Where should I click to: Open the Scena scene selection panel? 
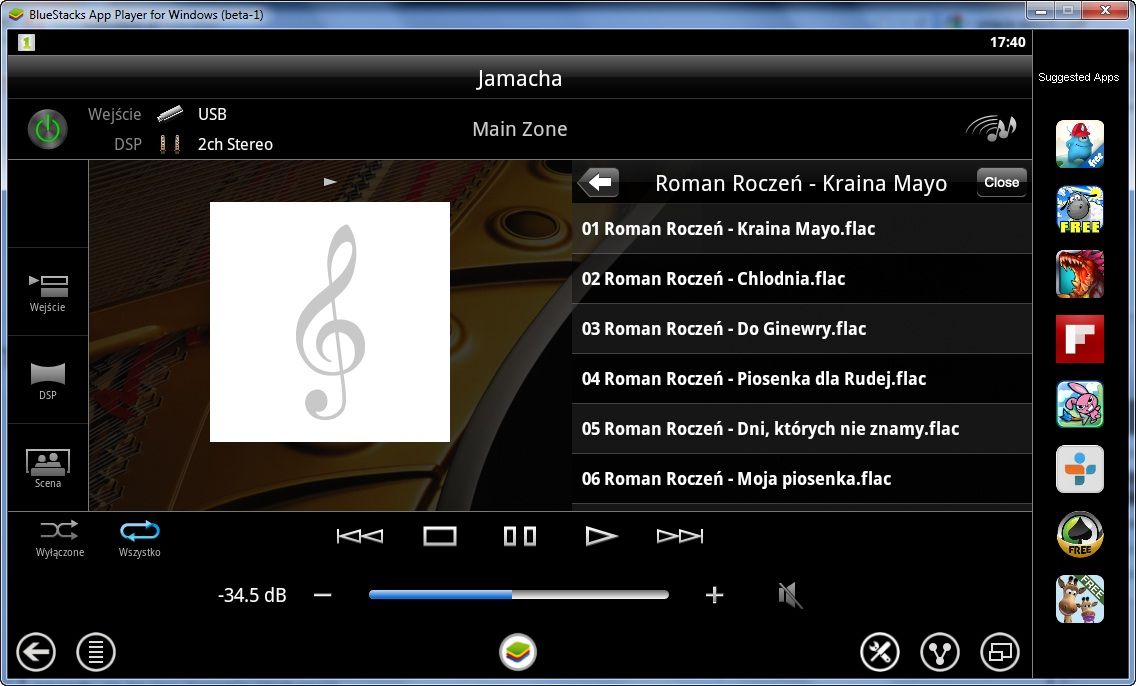click(48, 468)
